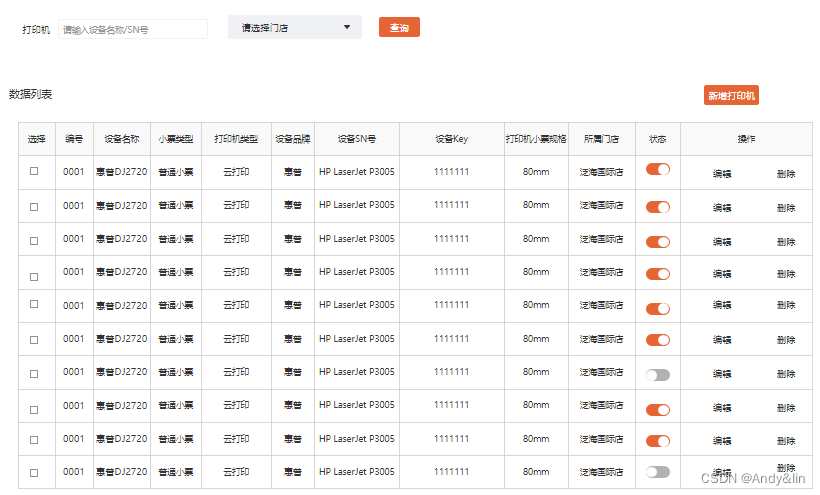Click 编辑 in the sixth row
The image size is (820, 495).
(722, 340)
